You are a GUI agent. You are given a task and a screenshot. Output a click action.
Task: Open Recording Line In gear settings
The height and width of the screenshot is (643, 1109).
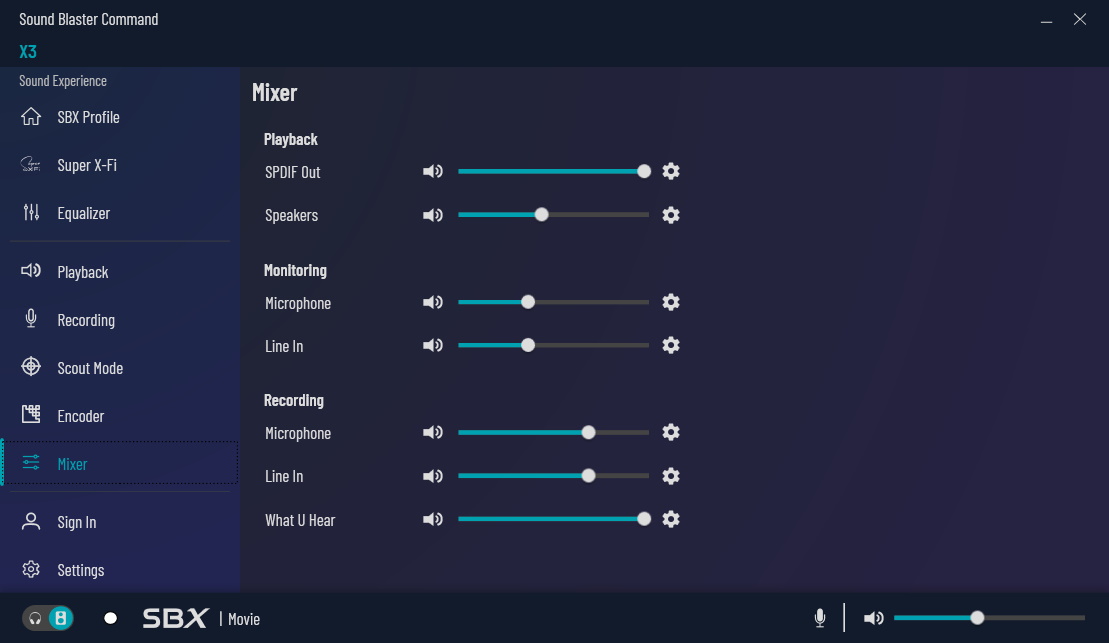click(670, 476)
